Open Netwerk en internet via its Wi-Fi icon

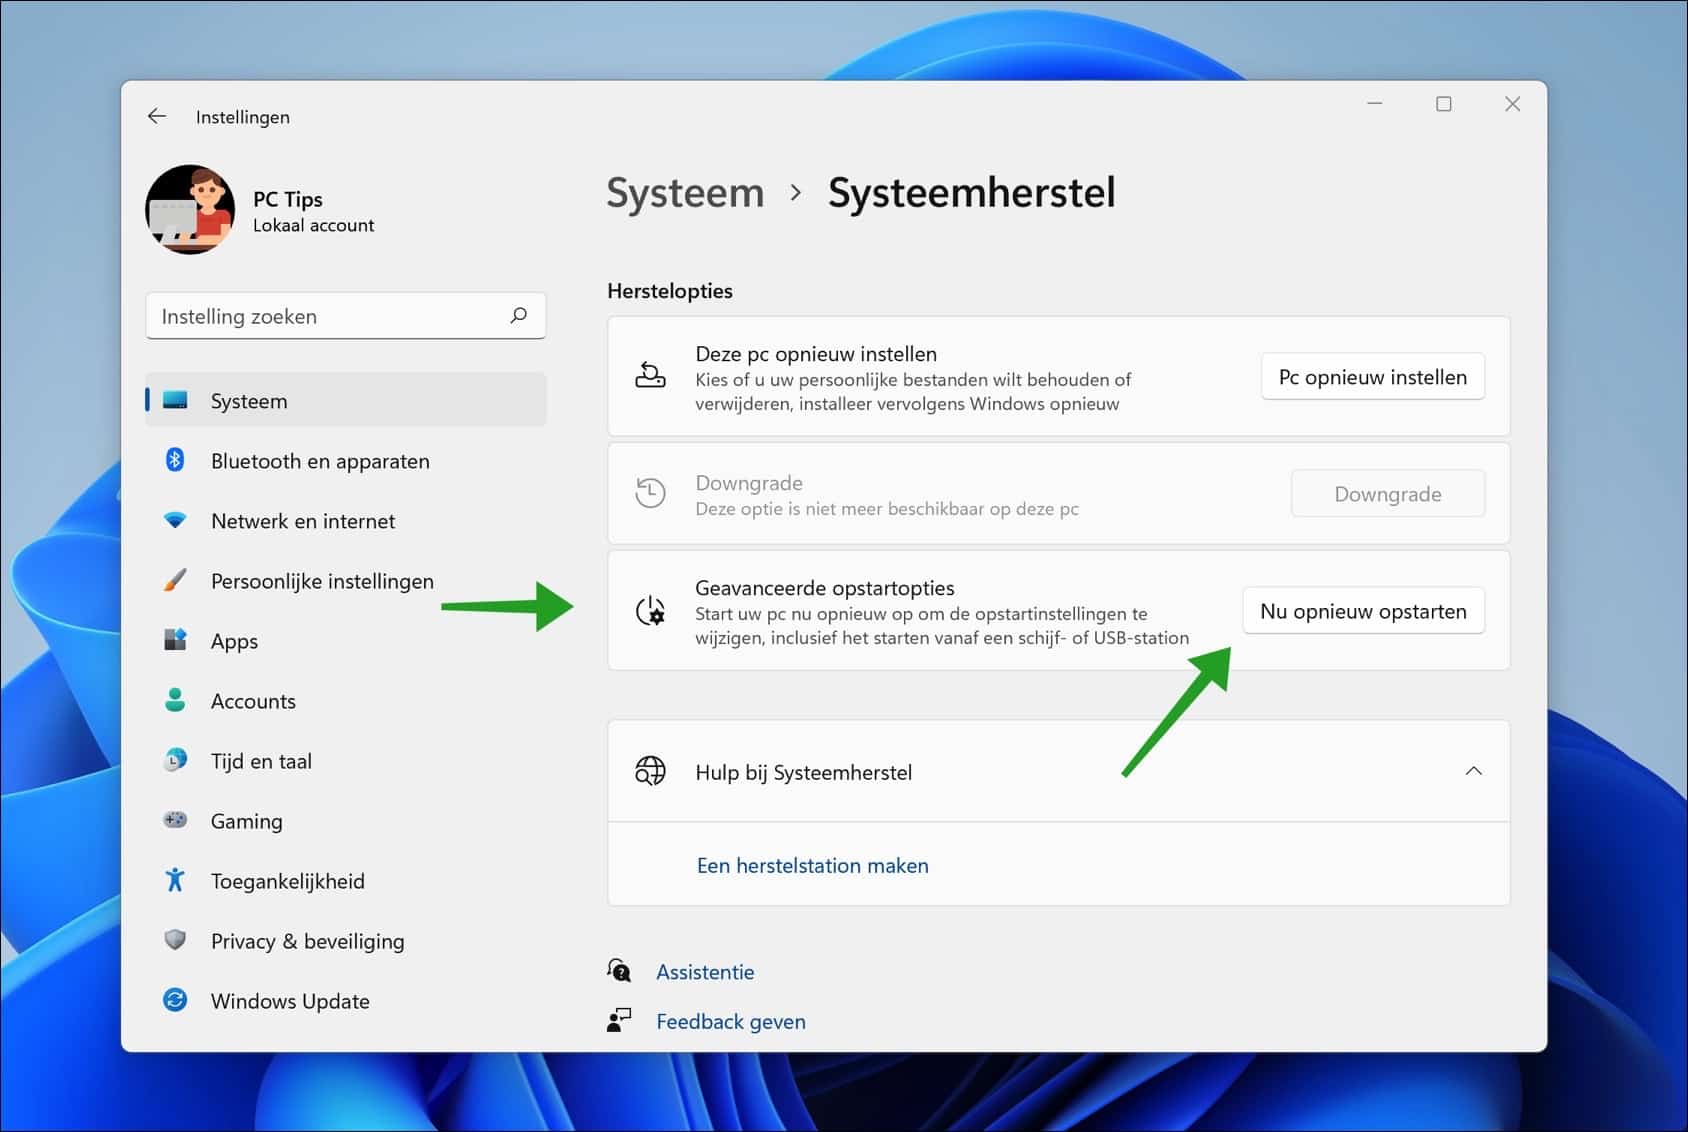click(x=177, y=520)
